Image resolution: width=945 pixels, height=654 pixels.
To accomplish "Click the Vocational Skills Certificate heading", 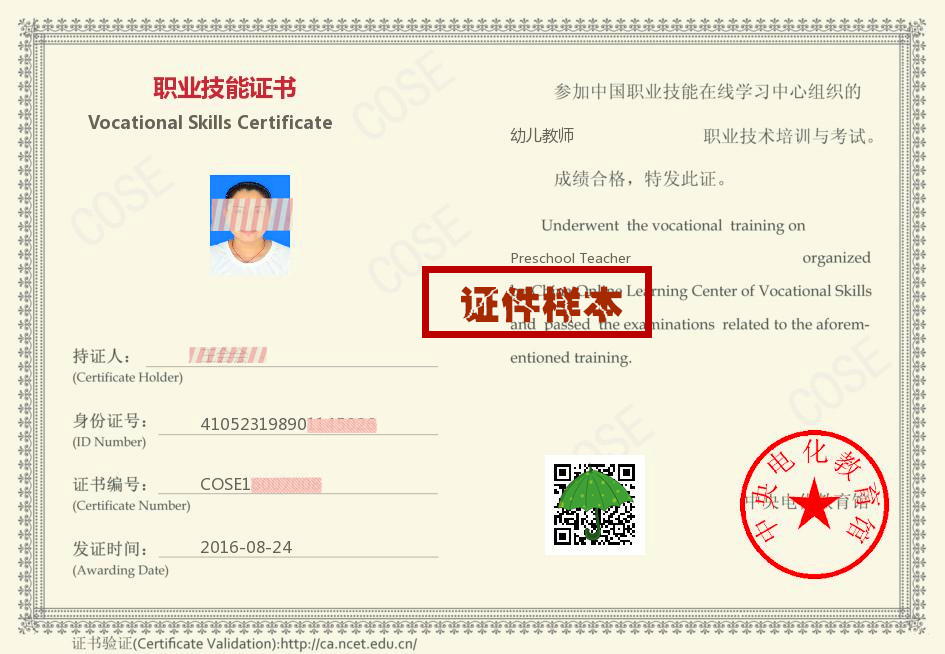I will [210, 123].
